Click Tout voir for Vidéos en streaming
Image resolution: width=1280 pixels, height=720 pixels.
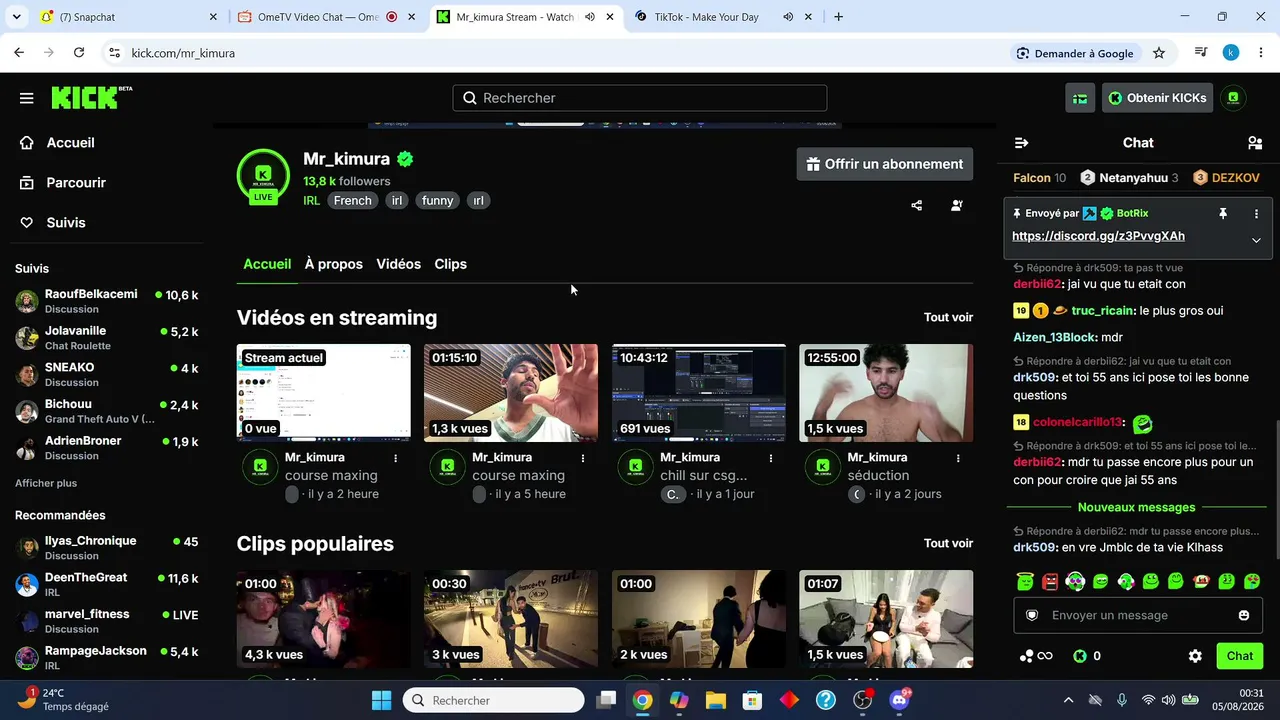[x=948, y=317]
